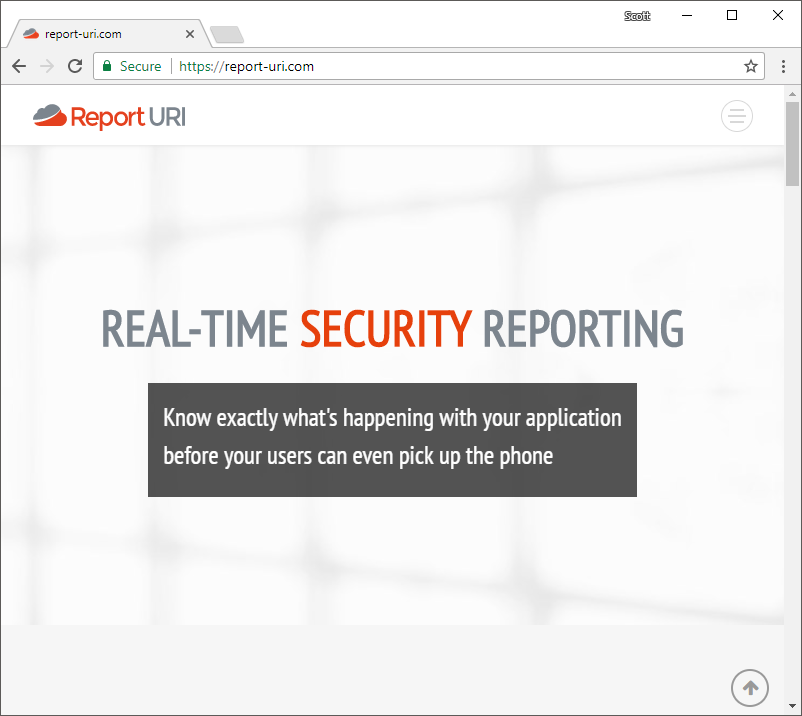Click the scrollbar down arrow
The width and height of the screenshot is (802, 716).
coord(792,708)
